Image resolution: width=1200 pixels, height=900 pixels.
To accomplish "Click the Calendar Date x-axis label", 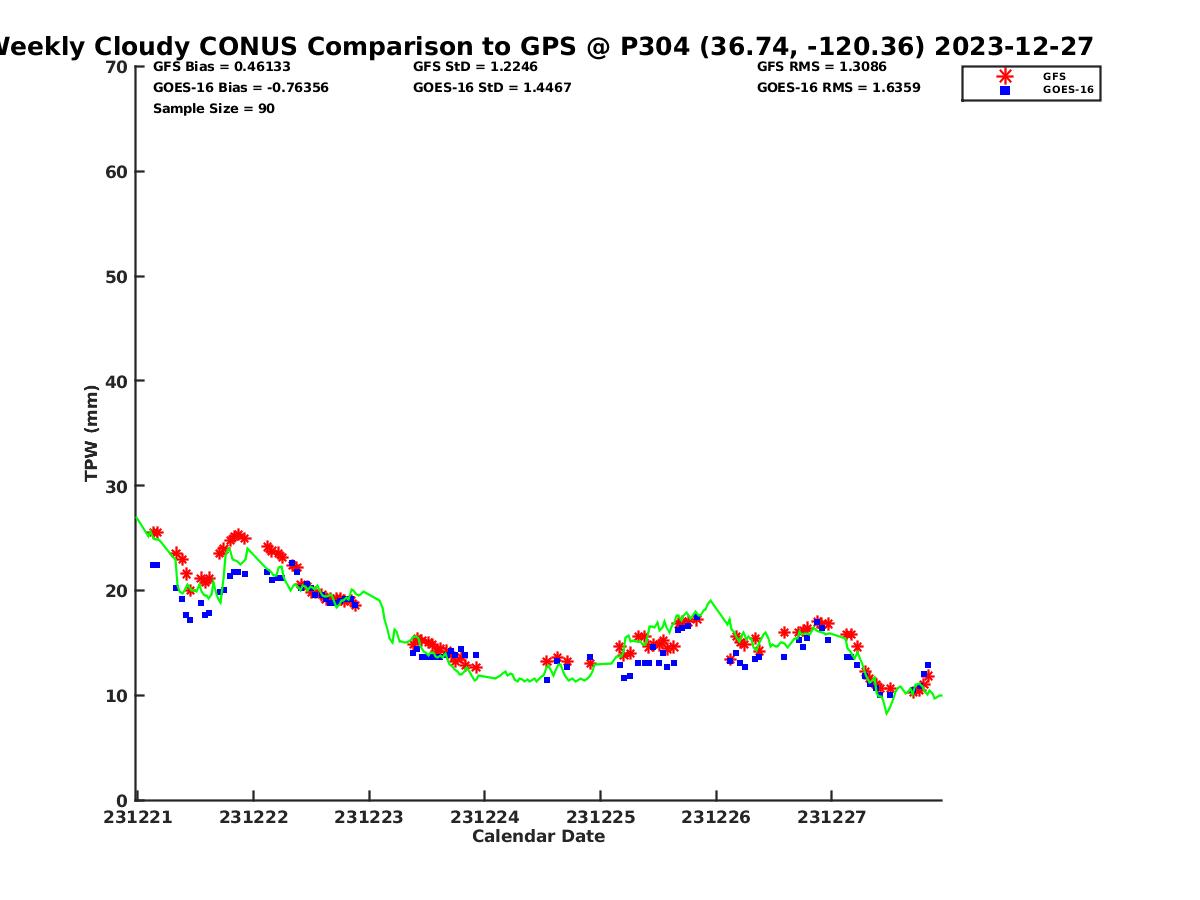I will point(539,837).
